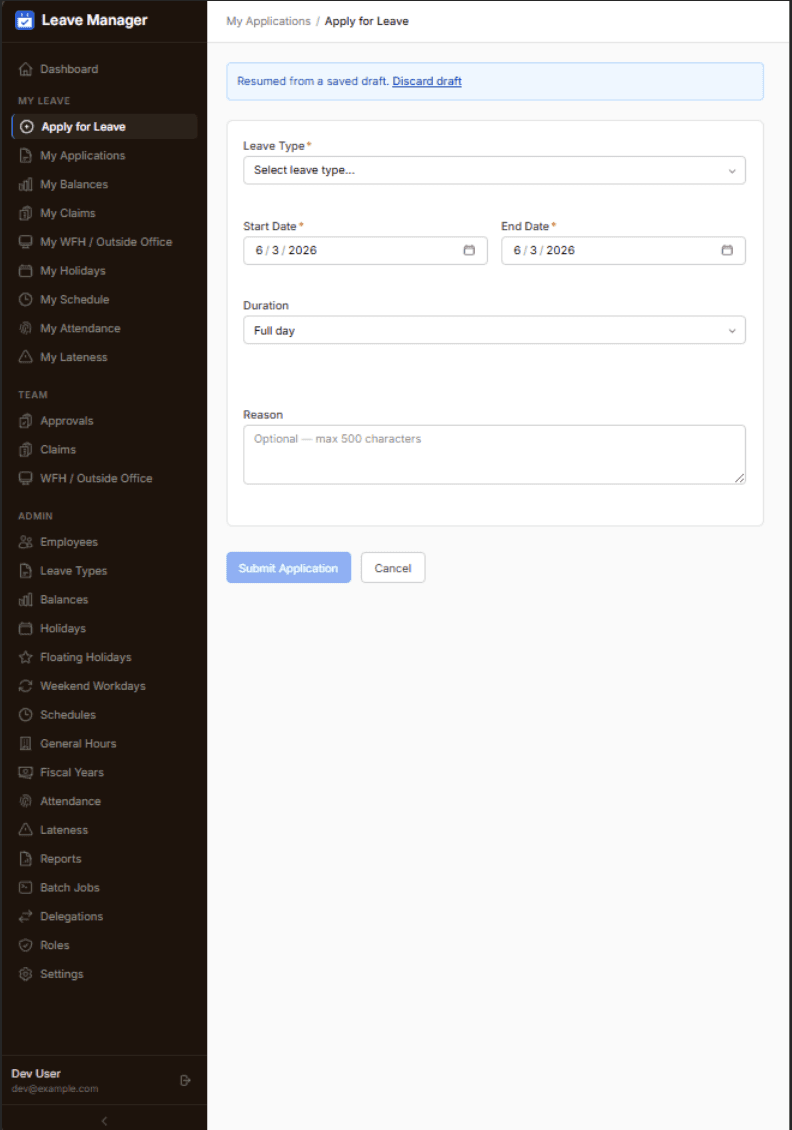Click the logout icon beside Dev User

185,1080
